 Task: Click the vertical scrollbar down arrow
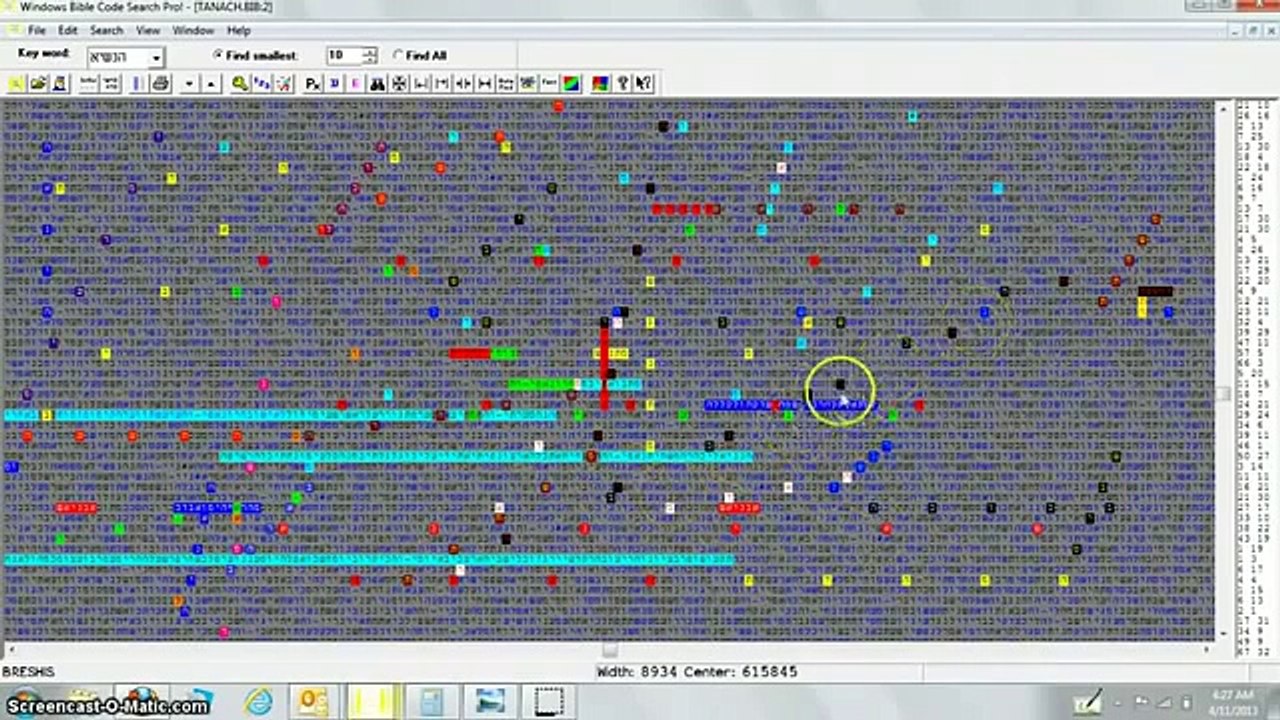pos(1225,634)
